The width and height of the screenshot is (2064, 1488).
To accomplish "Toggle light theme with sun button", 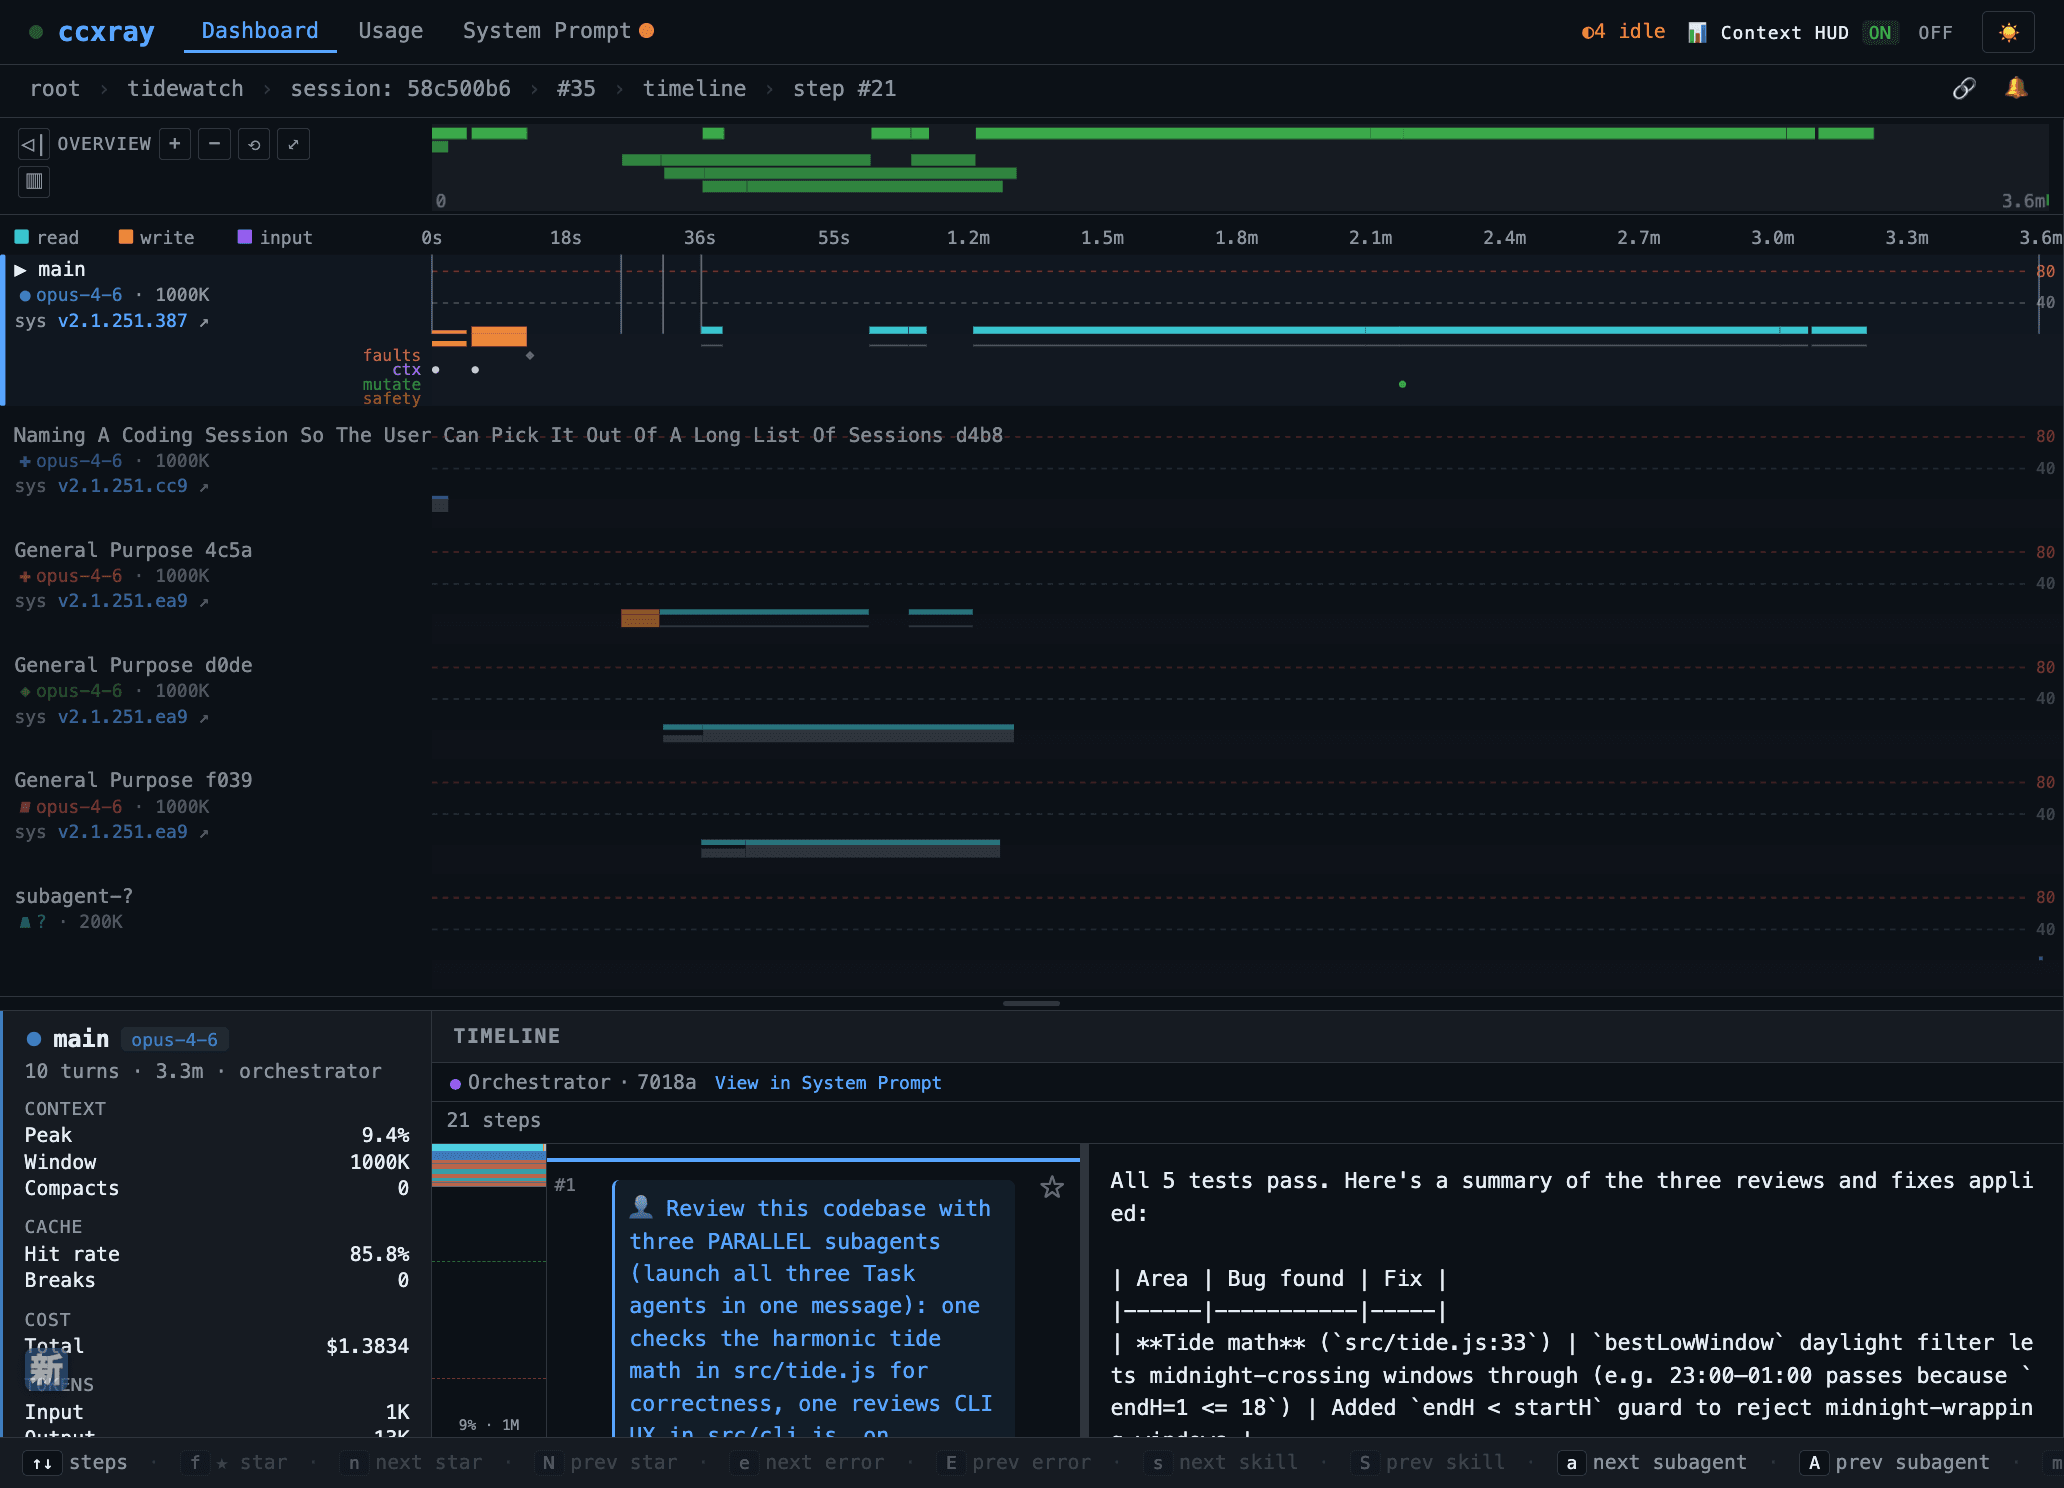I will (x=2008, y=33).
